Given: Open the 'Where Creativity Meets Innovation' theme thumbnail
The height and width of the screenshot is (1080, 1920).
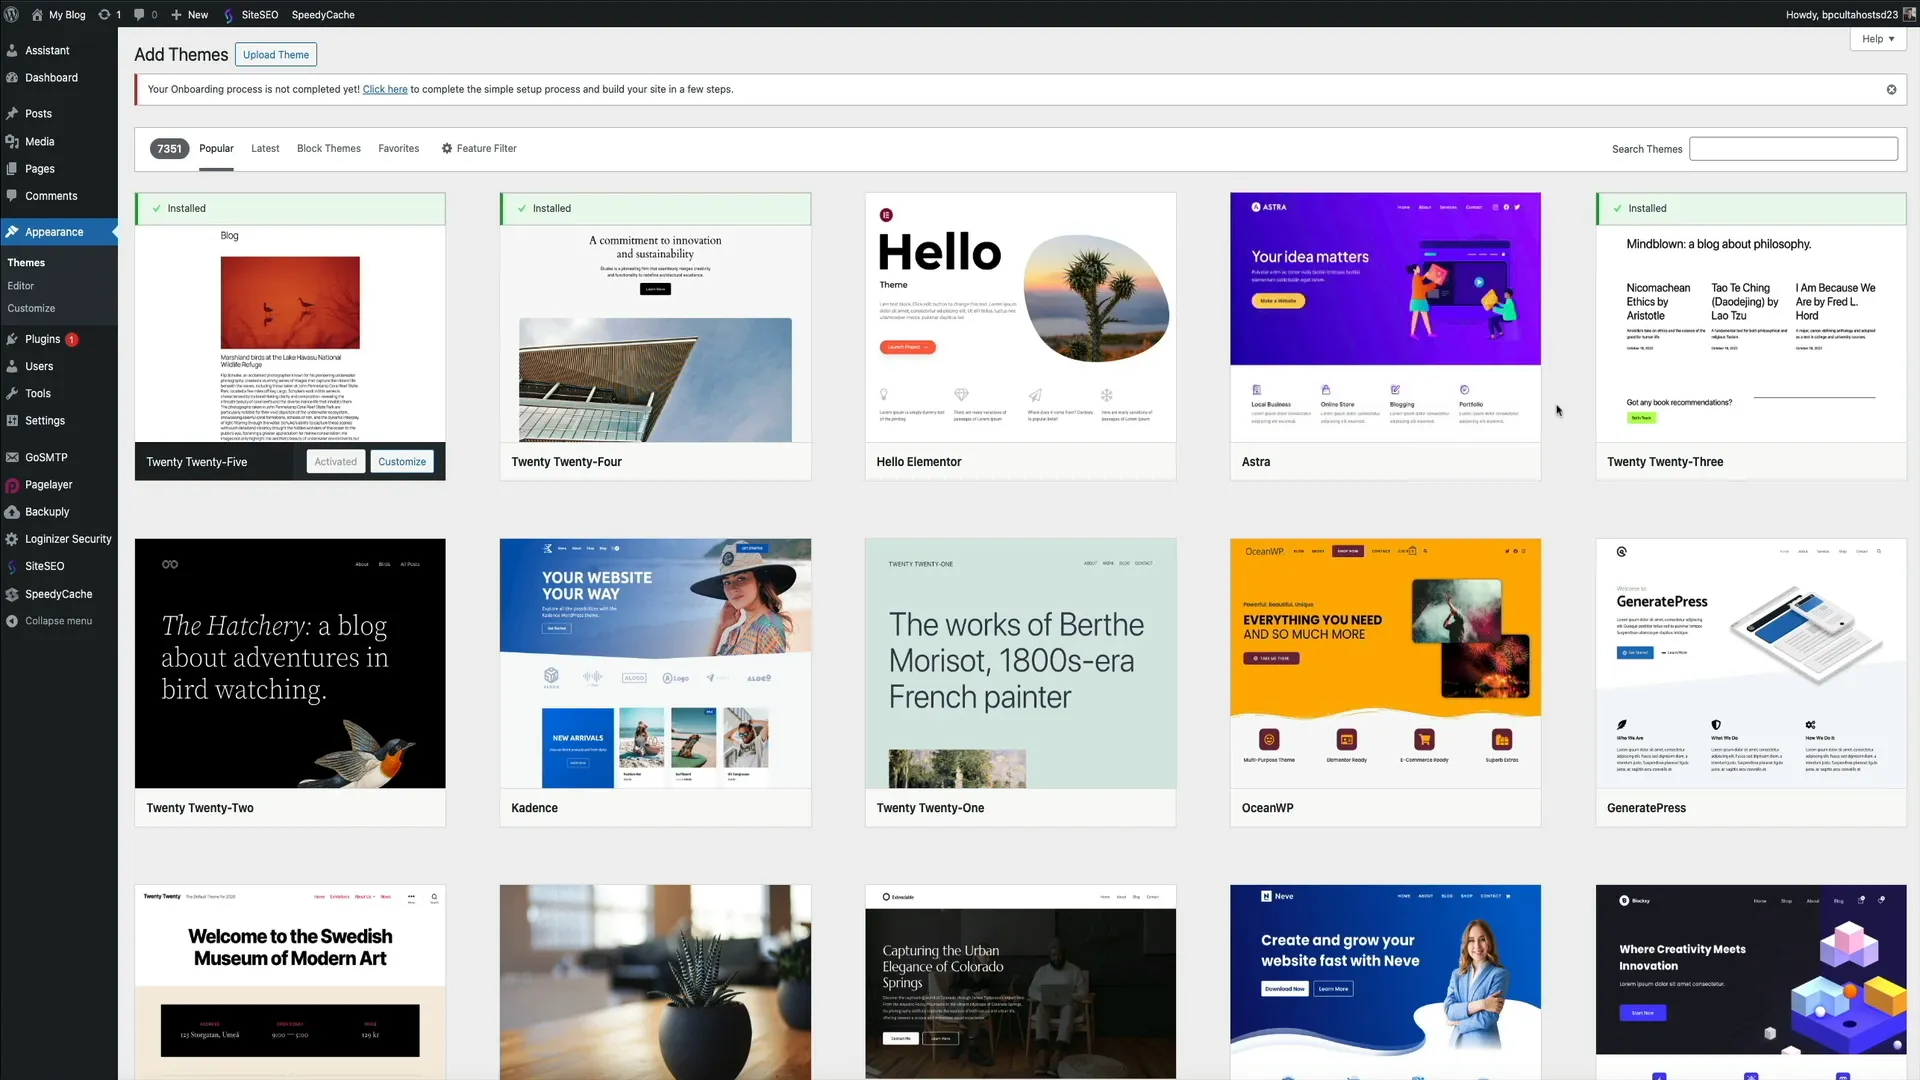Looking at the screenshot, I should [1751, 982].
